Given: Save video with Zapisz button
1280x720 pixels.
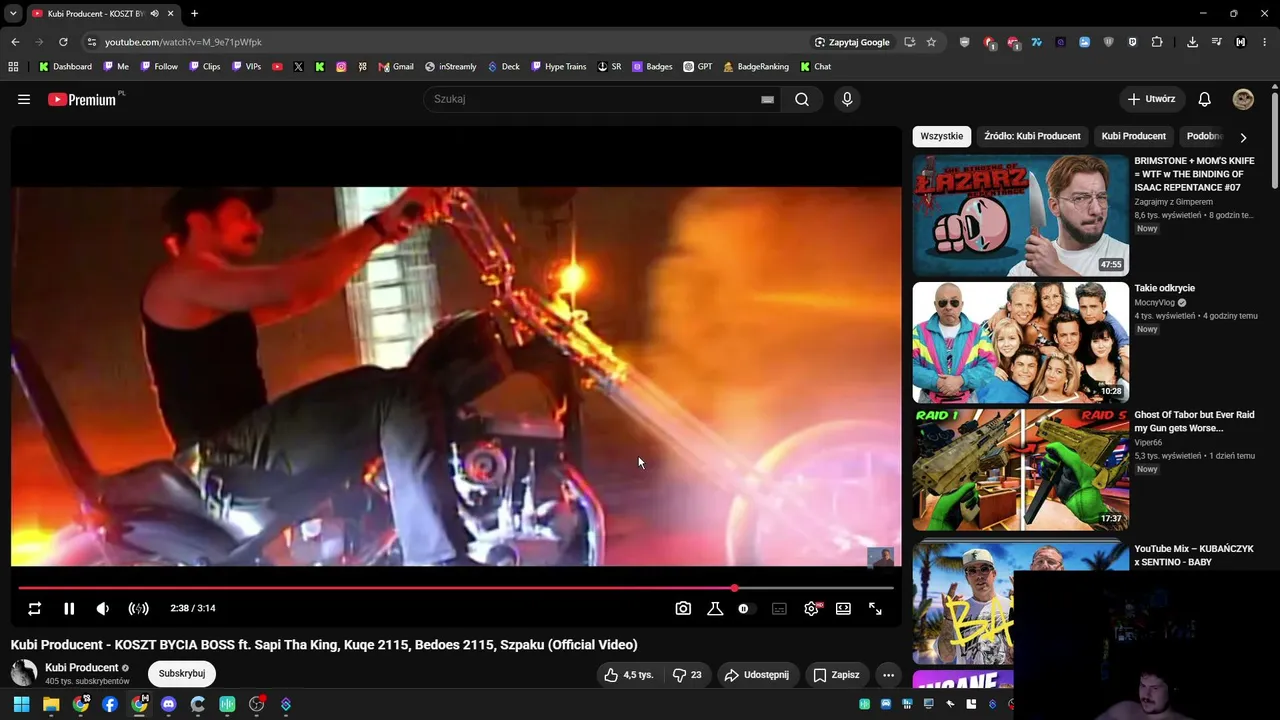Looking at the screenshot, I should pos(836,675).
